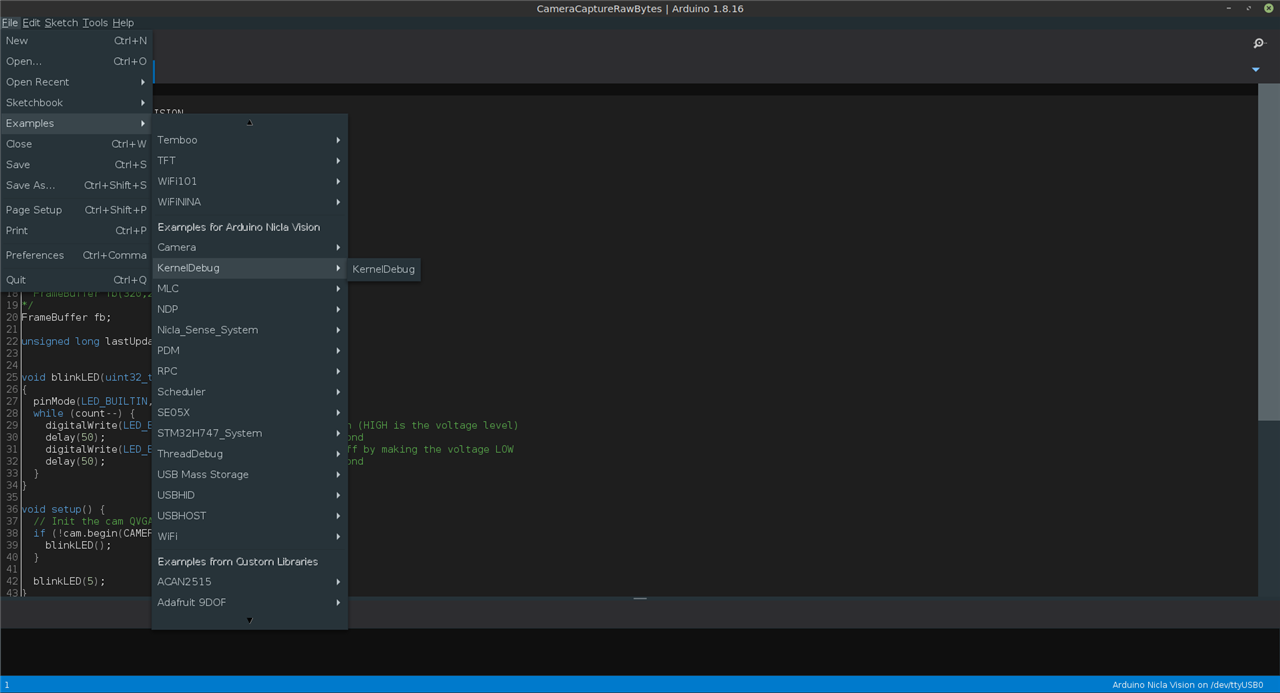Open the File menu

coord(10,22)
